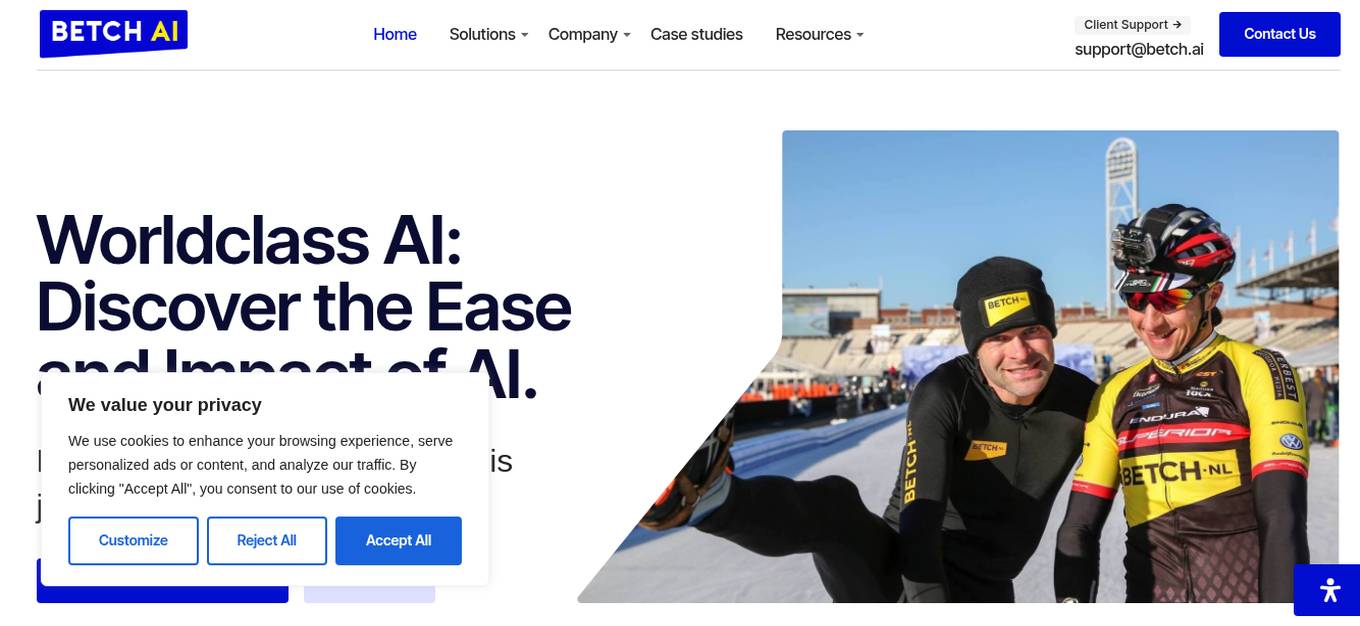Viewport: 1360px width, 626px height.
Task: Expand the Company dropdown arrow
Action: (627, 35)
